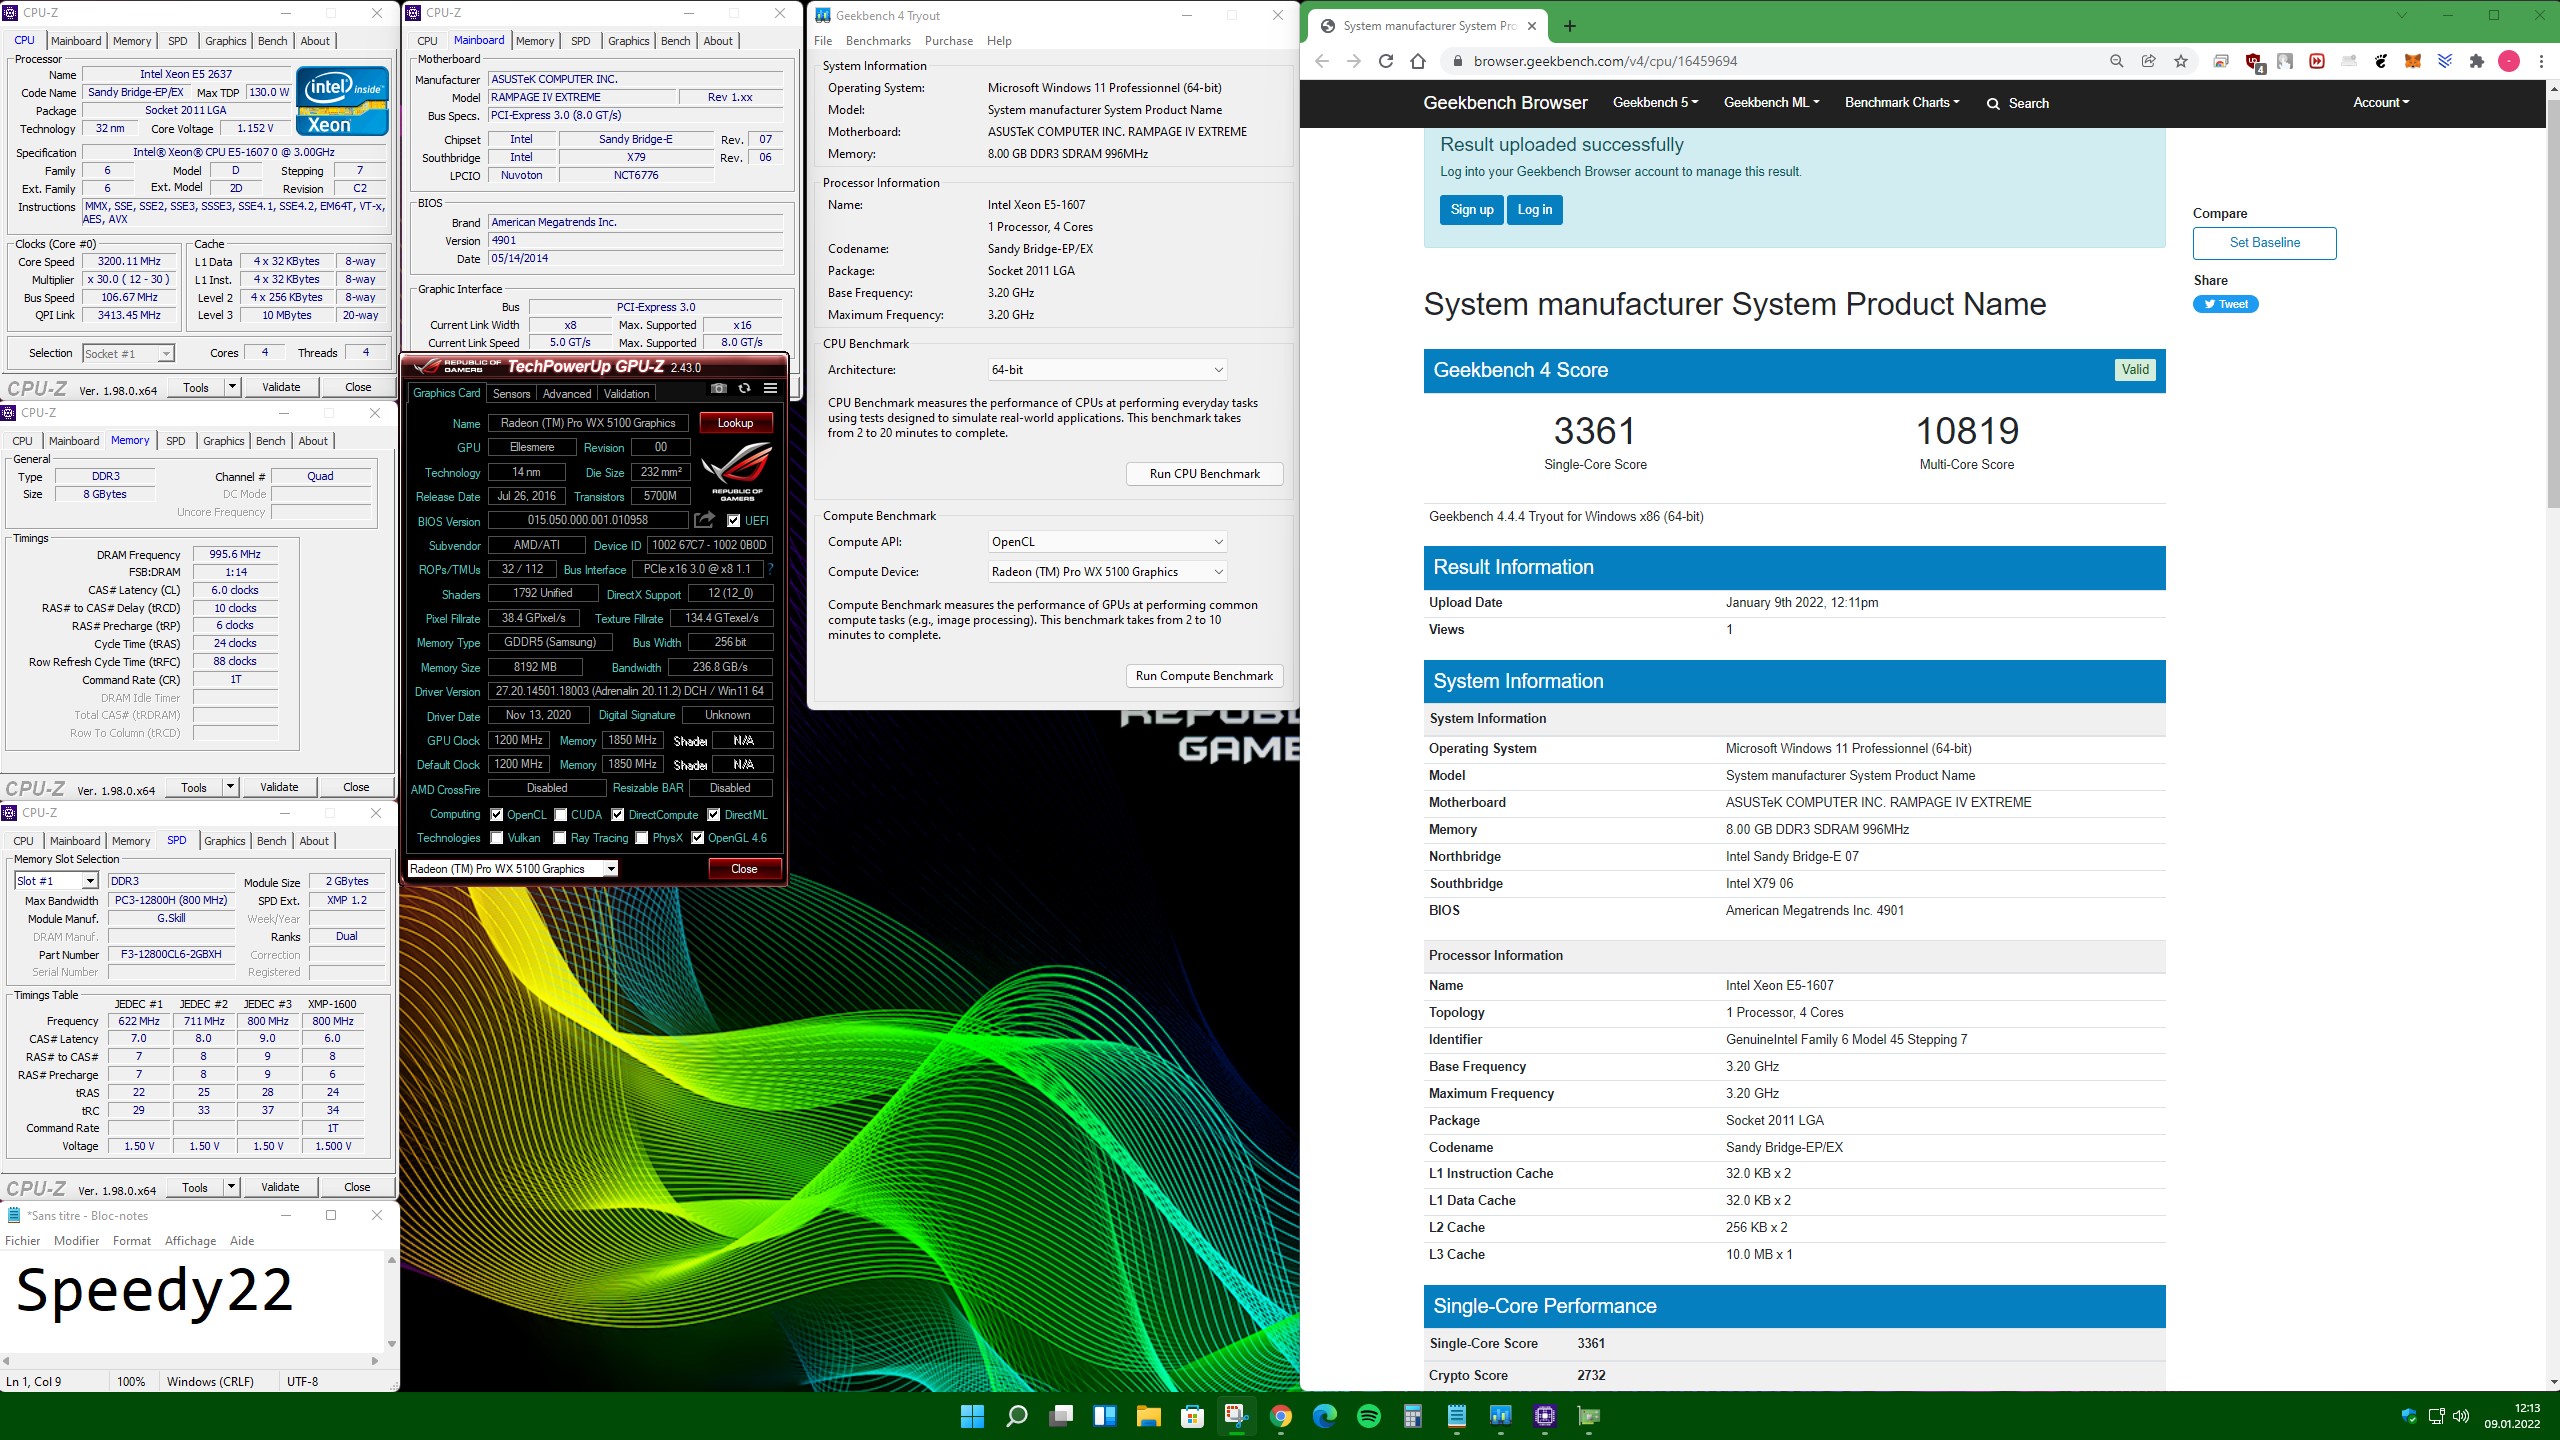Expand the Geekbench 5 navigation dropdown
Viewport: 2560px width, 1440px height.
pyautogui.click(x=1656, y=102)
